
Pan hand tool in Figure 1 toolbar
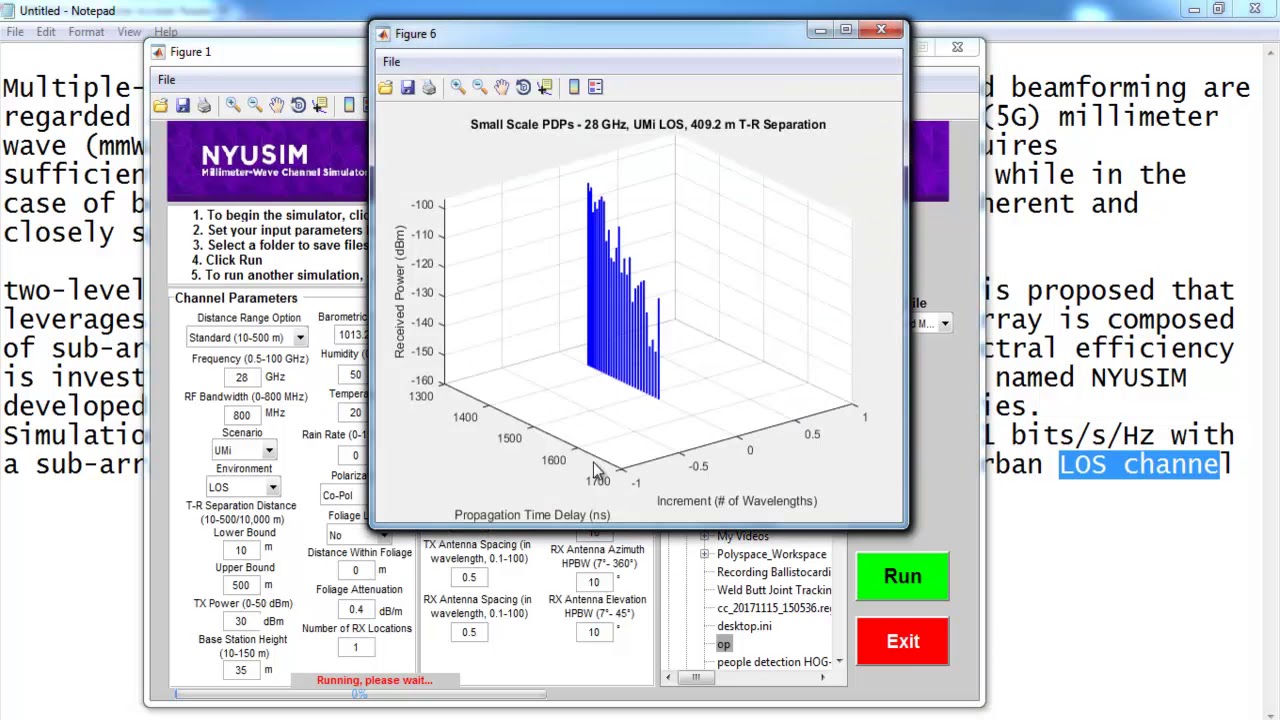tap(277, 105)
